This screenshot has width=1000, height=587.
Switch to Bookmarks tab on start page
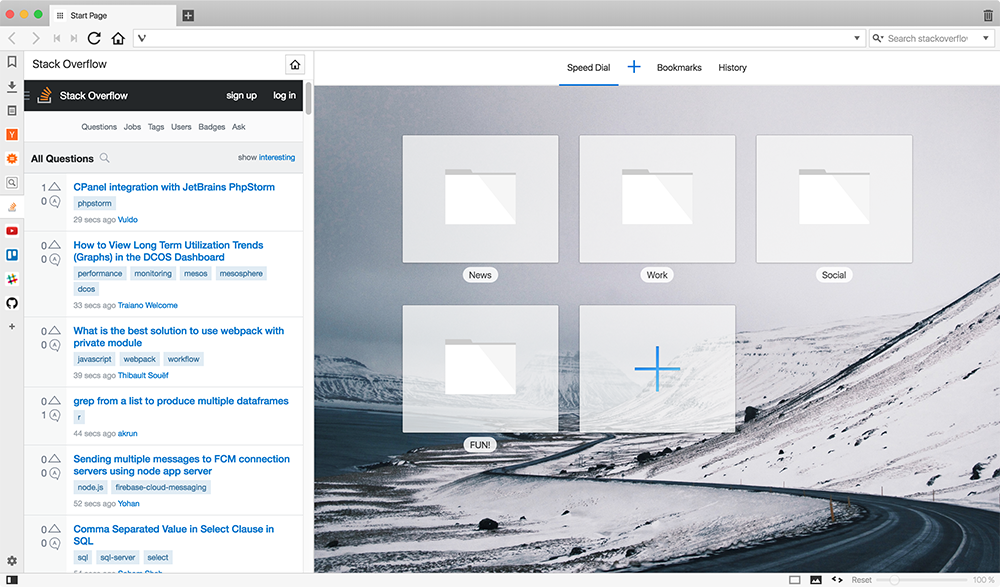click(679, 68)
